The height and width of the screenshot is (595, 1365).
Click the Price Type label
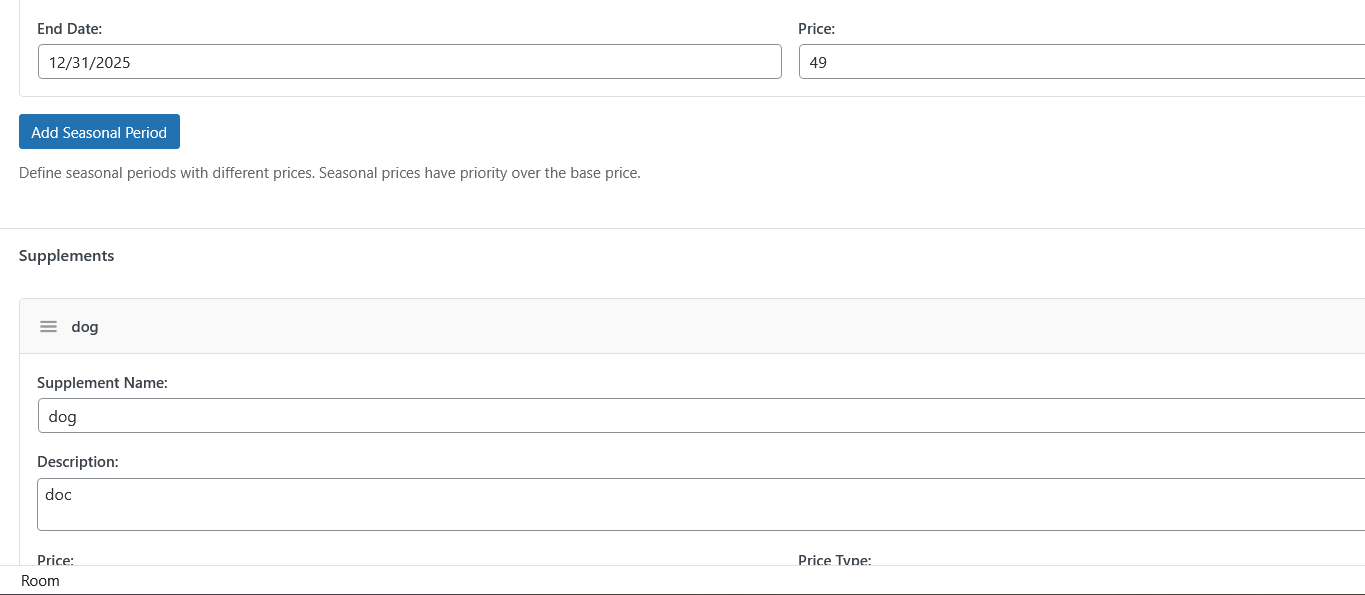pyautogui.click(x=834, y=560)
